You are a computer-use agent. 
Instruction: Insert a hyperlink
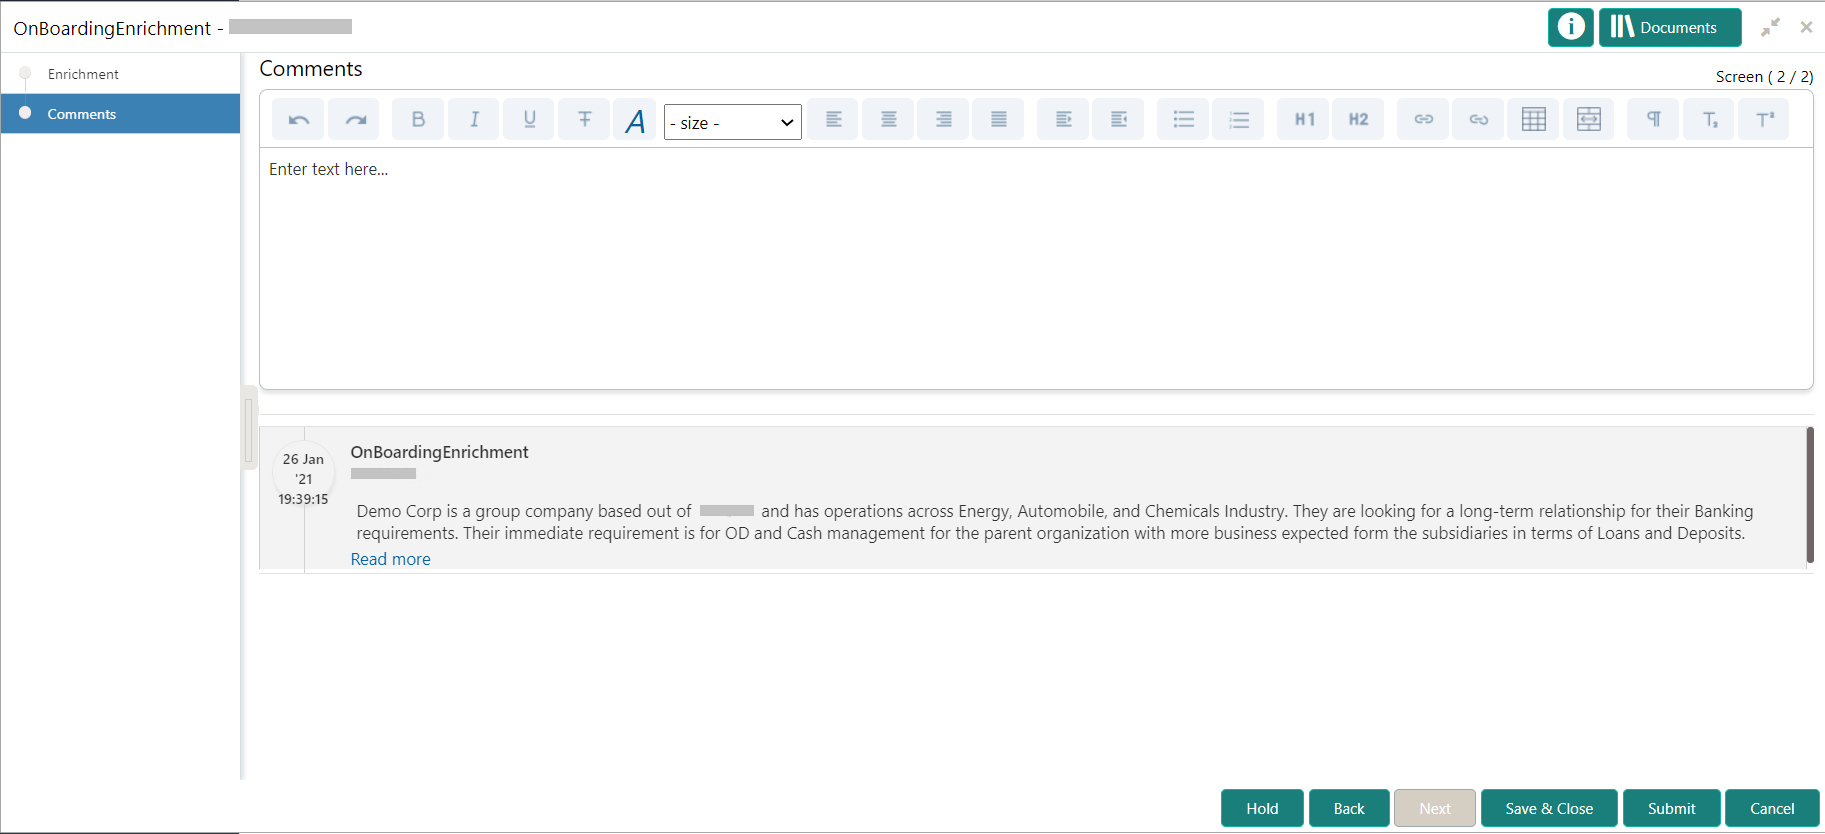click(1423, 120)
